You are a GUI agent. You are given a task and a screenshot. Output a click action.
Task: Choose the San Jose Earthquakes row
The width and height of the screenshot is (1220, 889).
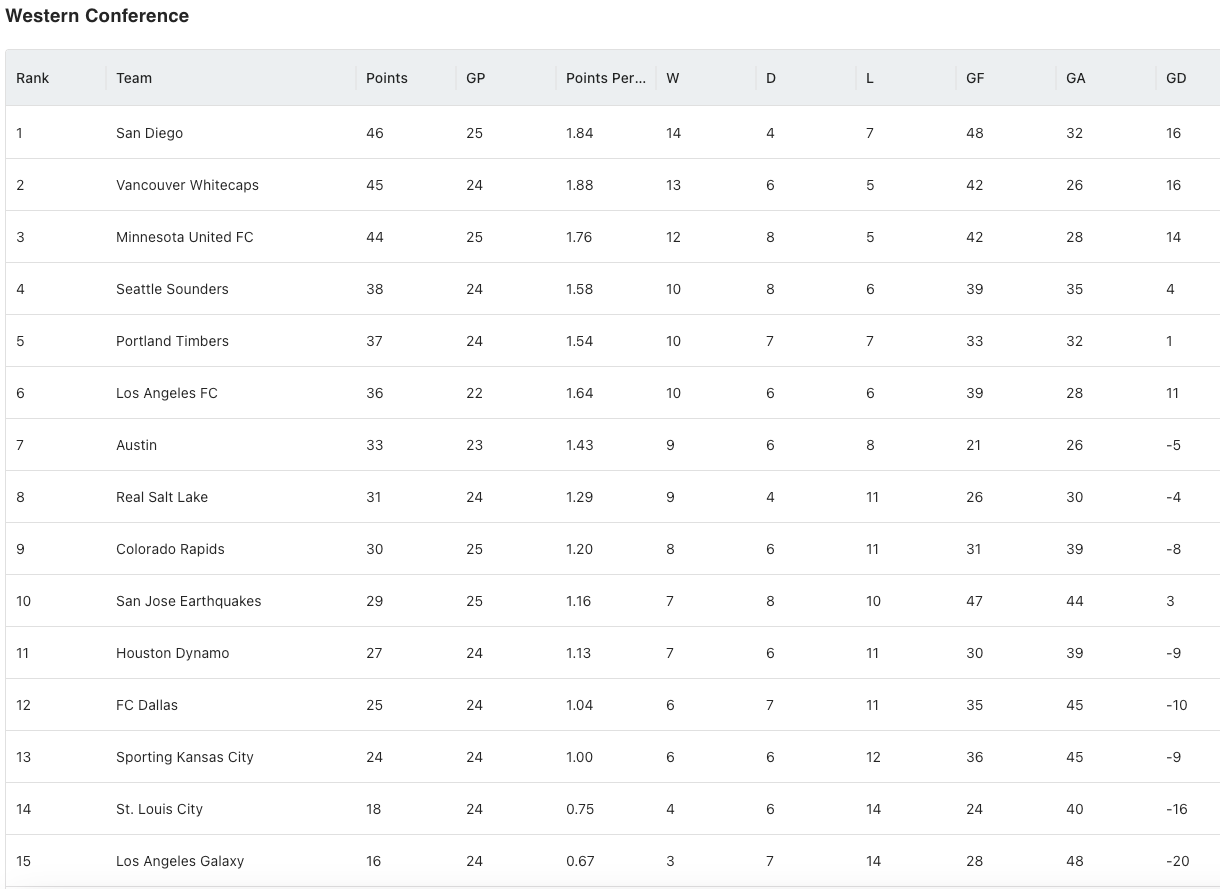tap(613, 601)
